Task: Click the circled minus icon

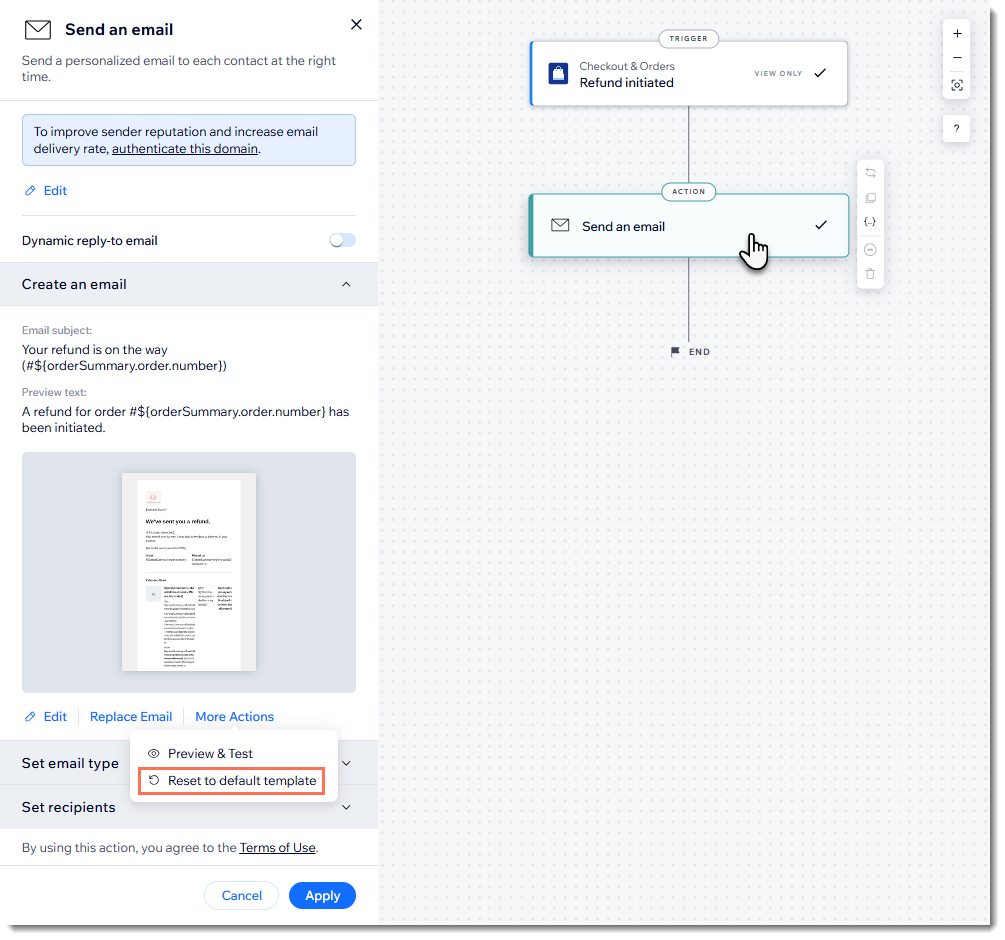Action: coord(870,249)
